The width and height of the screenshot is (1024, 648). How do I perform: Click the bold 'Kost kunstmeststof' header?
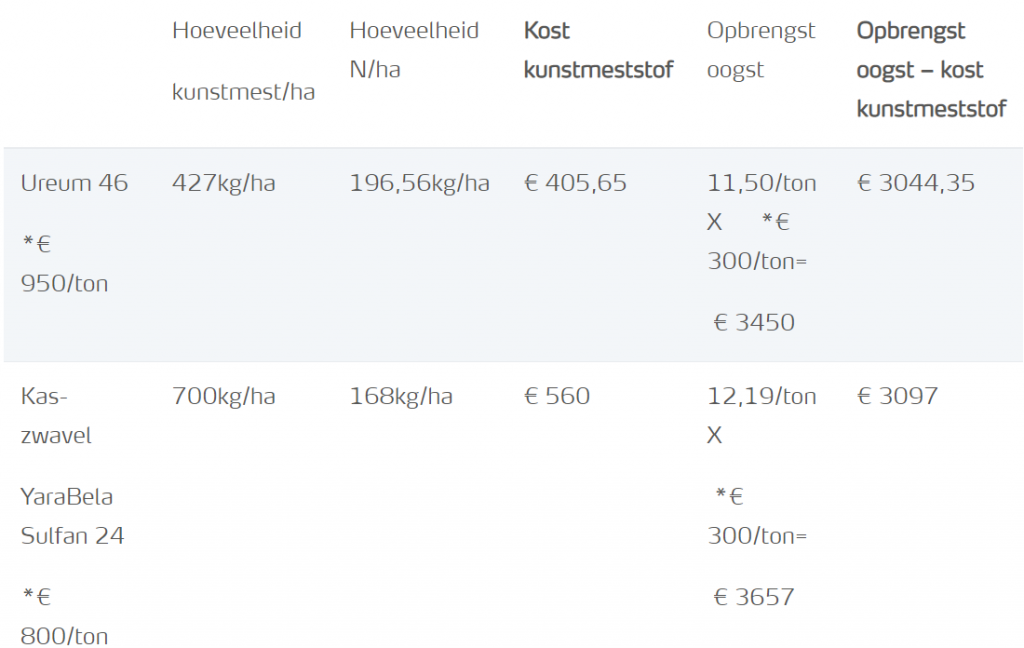tap(598, 50)
